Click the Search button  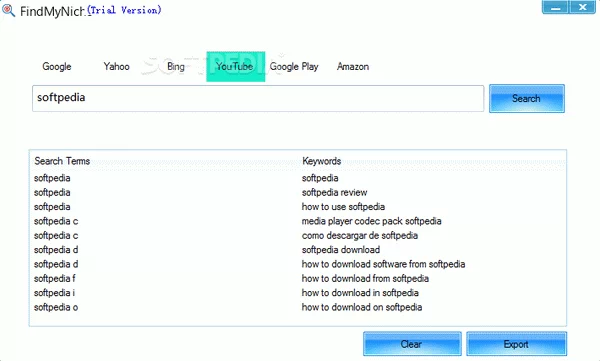coord(527,98)
